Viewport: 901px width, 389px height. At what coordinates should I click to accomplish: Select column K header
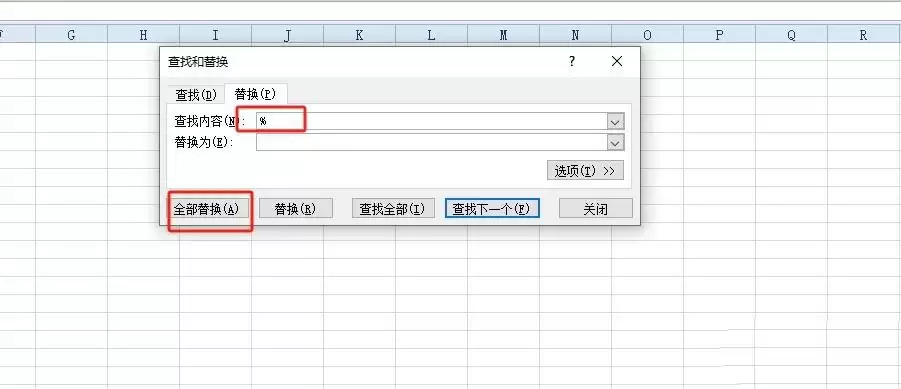point(359,34)
